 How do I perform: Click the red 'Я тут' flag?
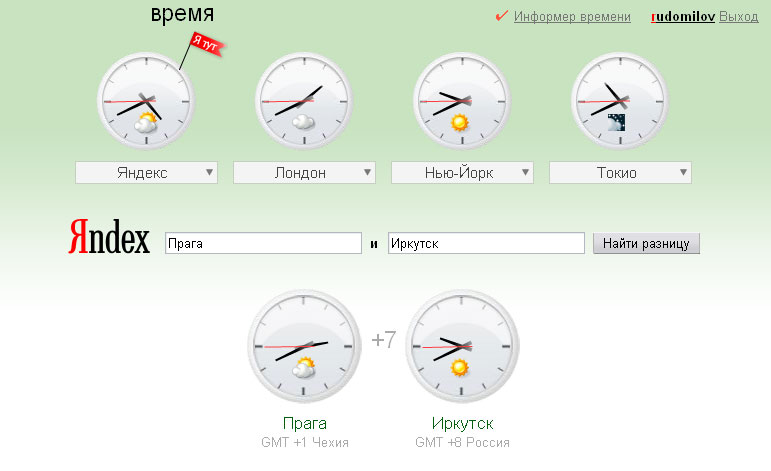[204, 45]
